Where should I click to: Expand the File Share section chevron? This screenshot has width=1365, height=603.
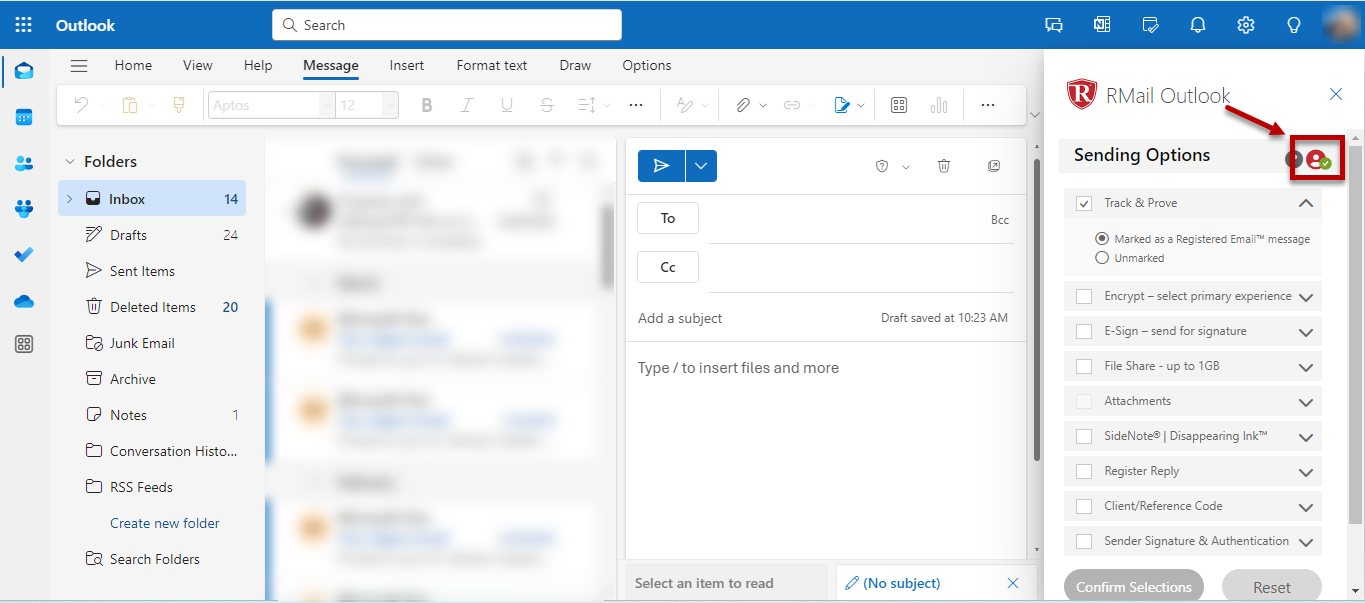click(x=1306, y=367)
